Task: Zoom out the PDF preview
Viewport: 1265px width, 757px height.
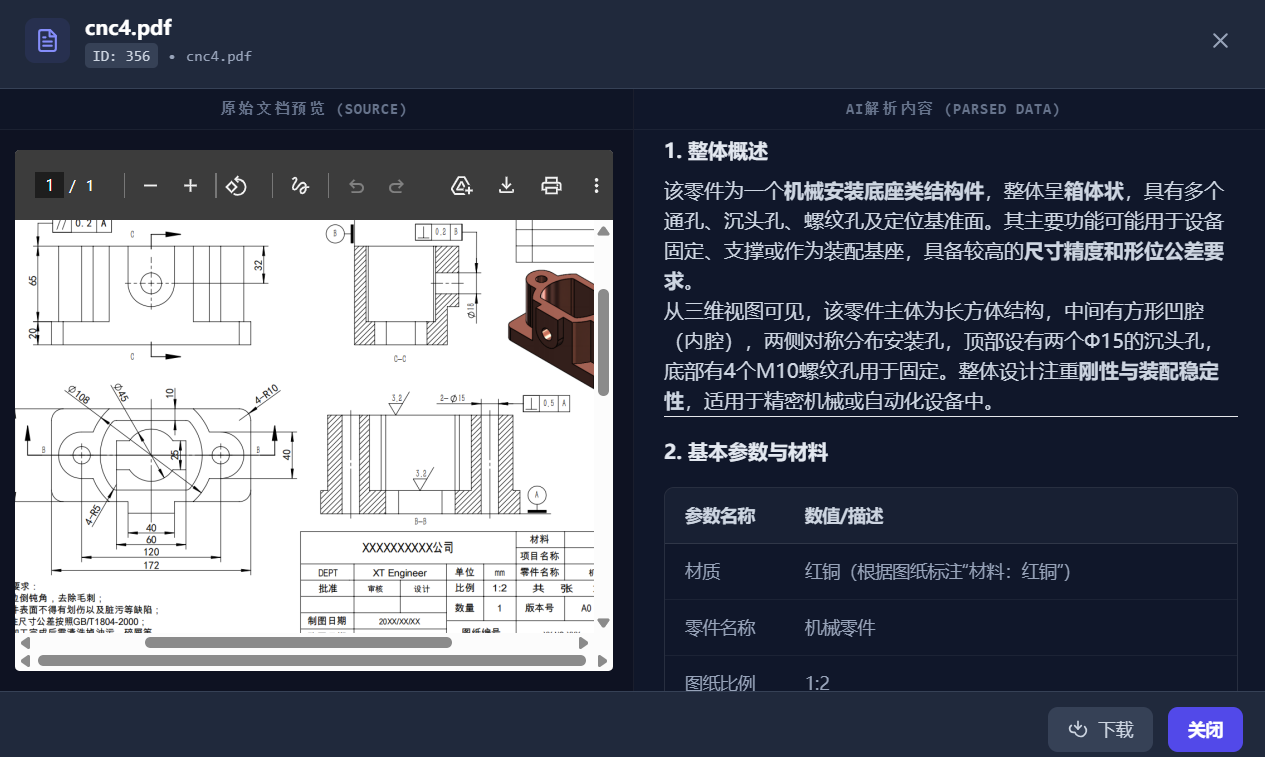Action: pos(150,186)
